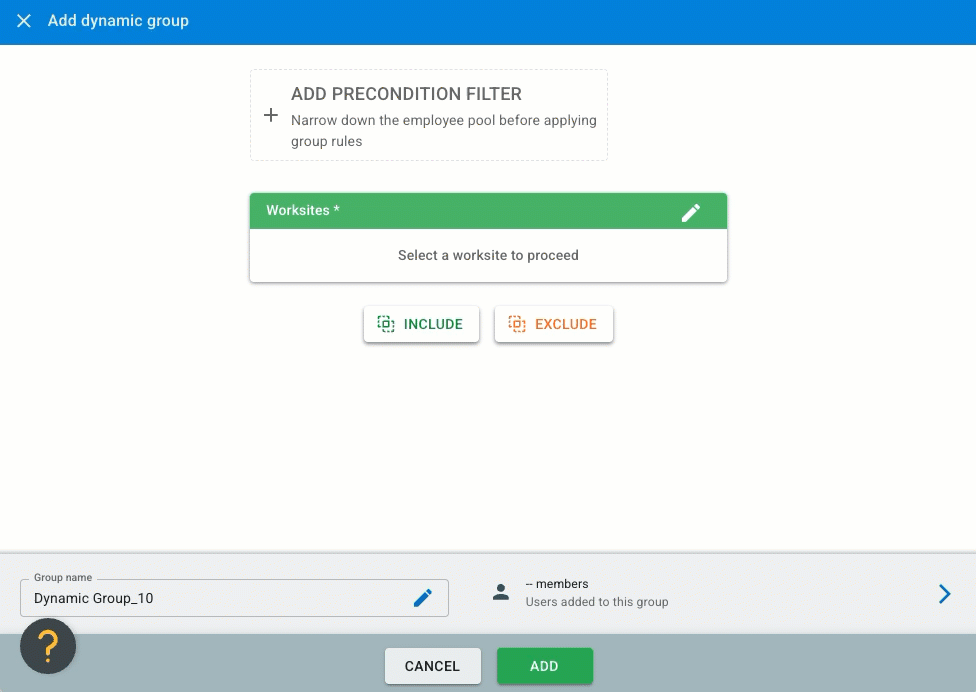Click the 'Select a worksite to proceed' message
The width and height of the screenshot is (976, 692).
click(x=488, y=255)
